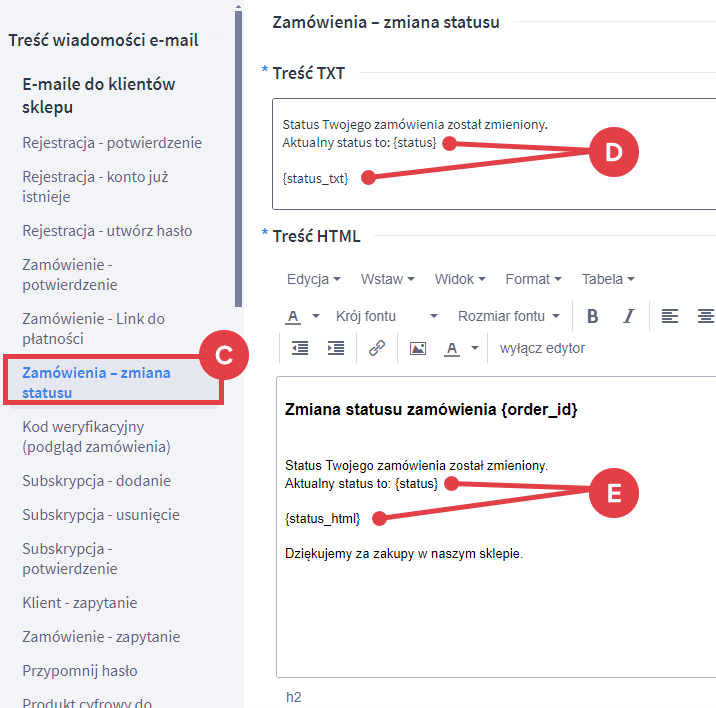Click the sidebar vertical scrollbar thumb
The image size is (716, 708).
click(238, 159)
